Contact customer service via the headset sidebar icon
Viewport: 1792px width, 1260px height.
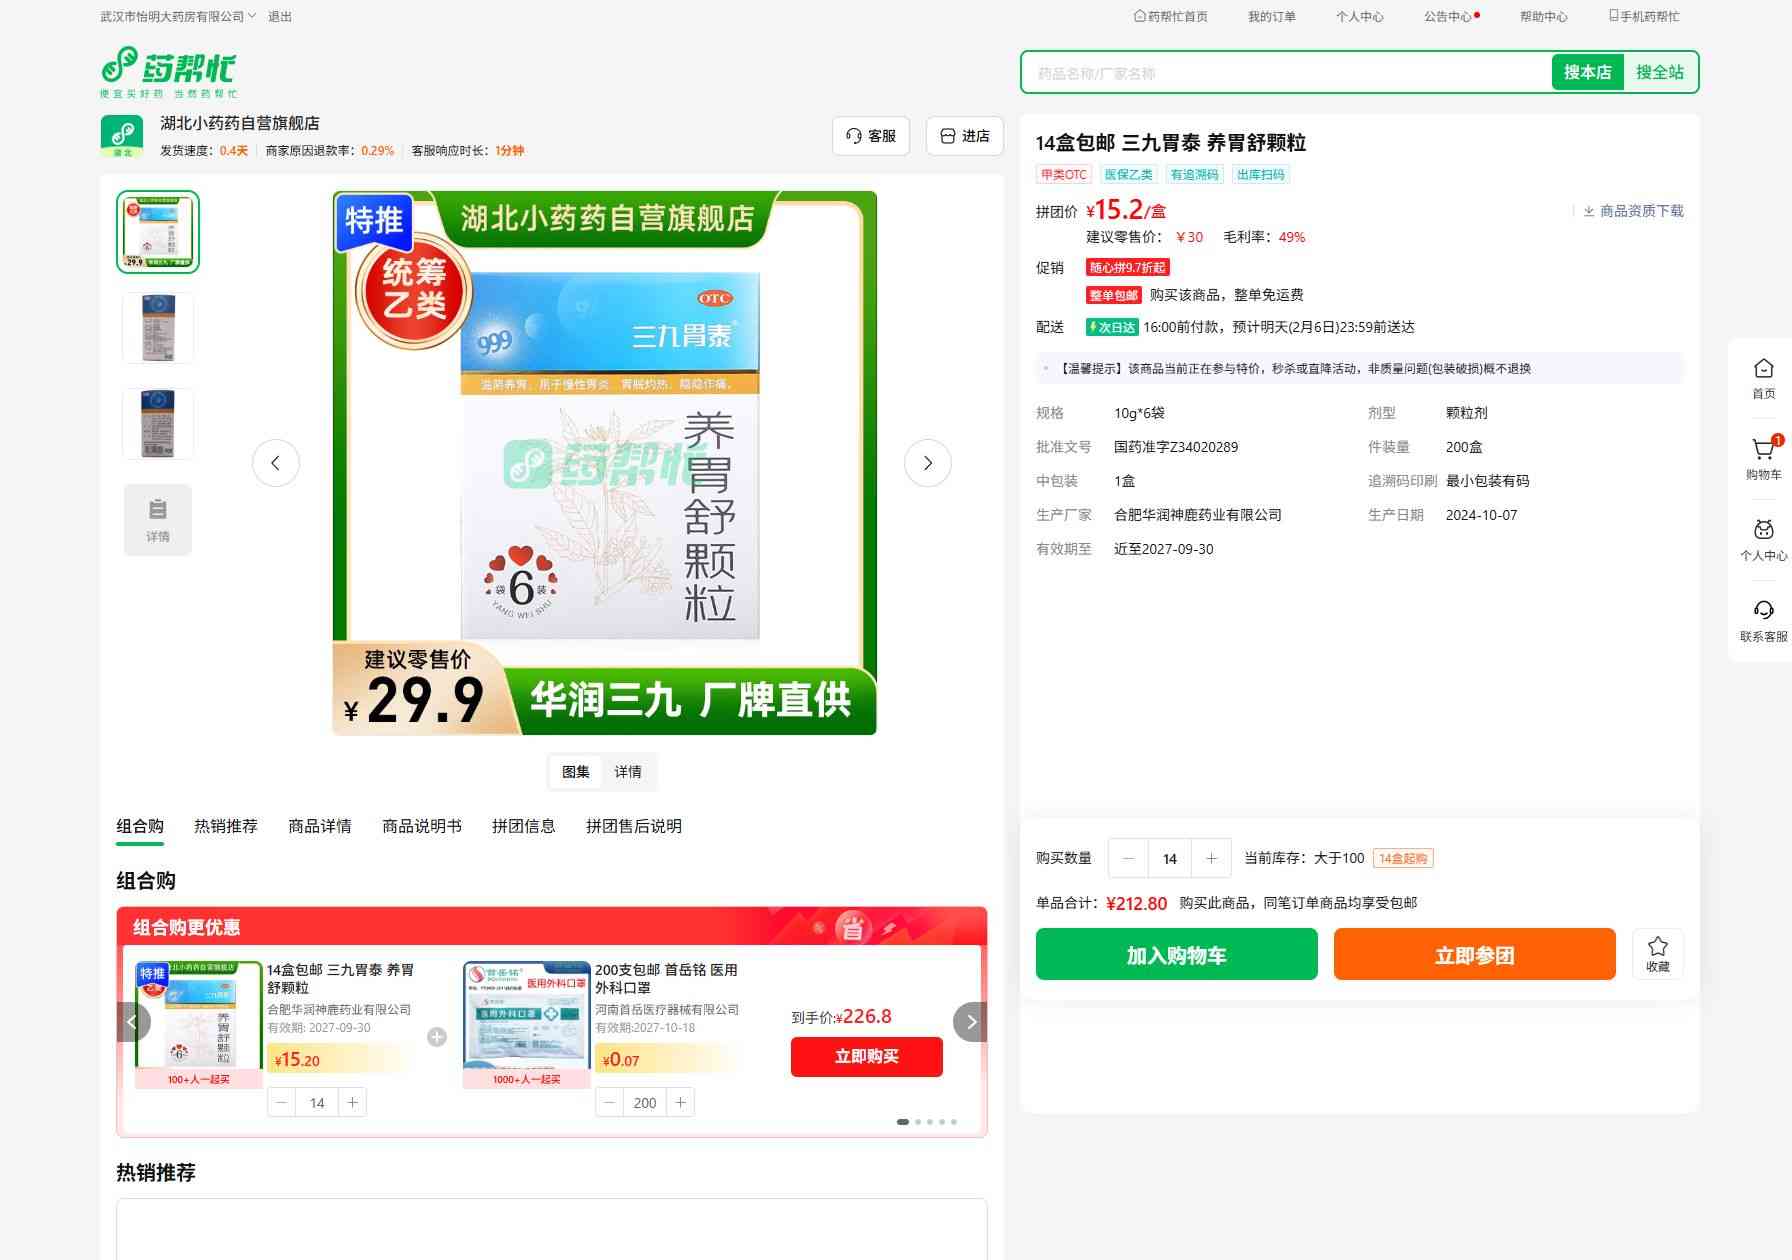(x=1763, y=620)
